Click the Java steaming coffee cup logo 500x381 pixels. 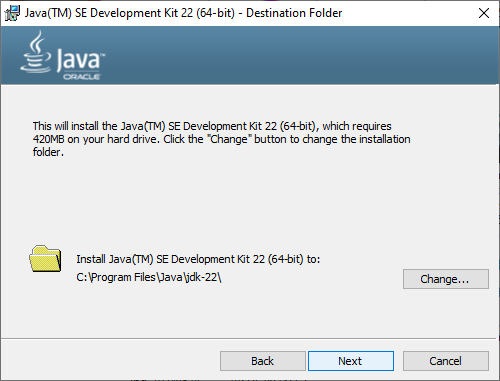pyautogui.click(x=36, y=52)
